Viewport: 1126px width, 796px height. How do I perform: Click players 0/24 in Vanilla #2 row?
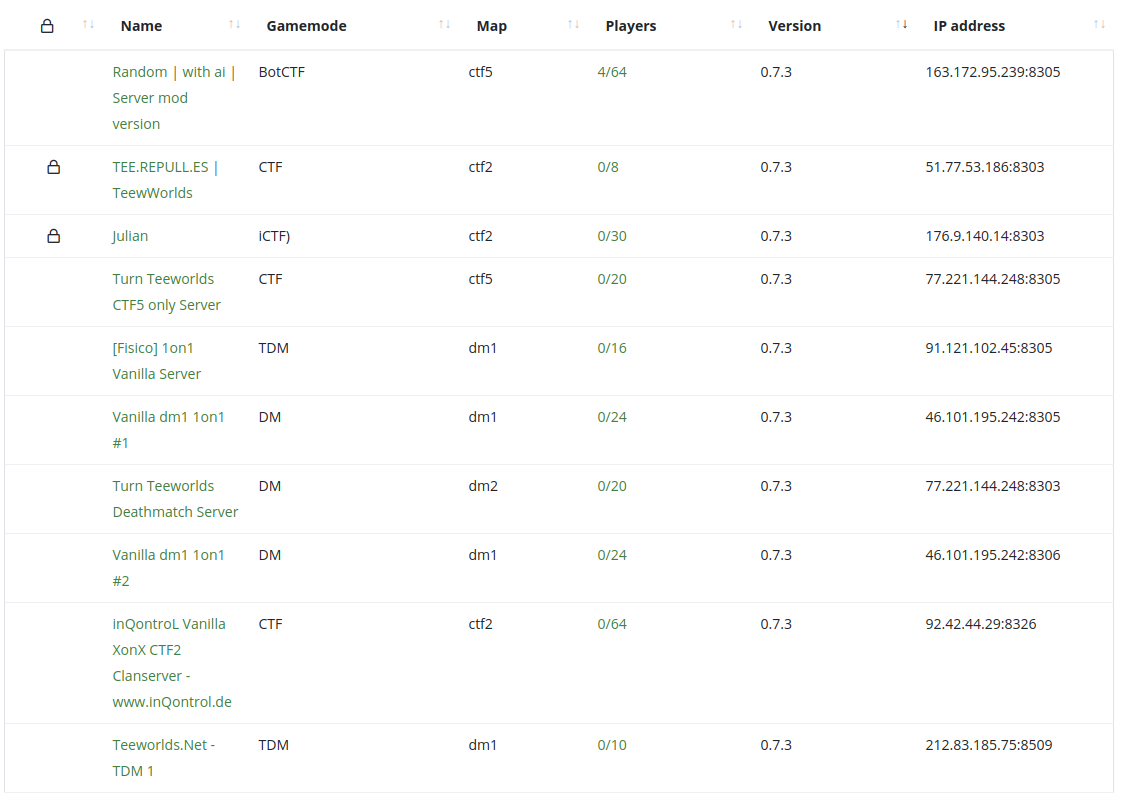pos(612,555)
